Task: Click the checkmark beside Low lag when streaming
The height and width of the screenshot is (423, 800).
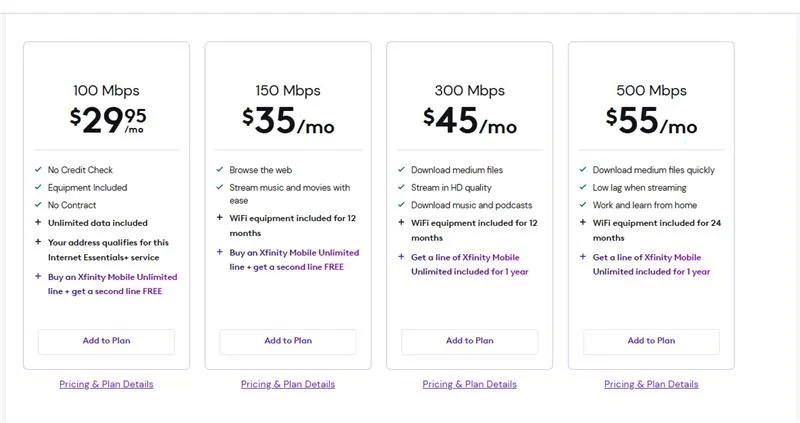Action: [x=583, y=187]
